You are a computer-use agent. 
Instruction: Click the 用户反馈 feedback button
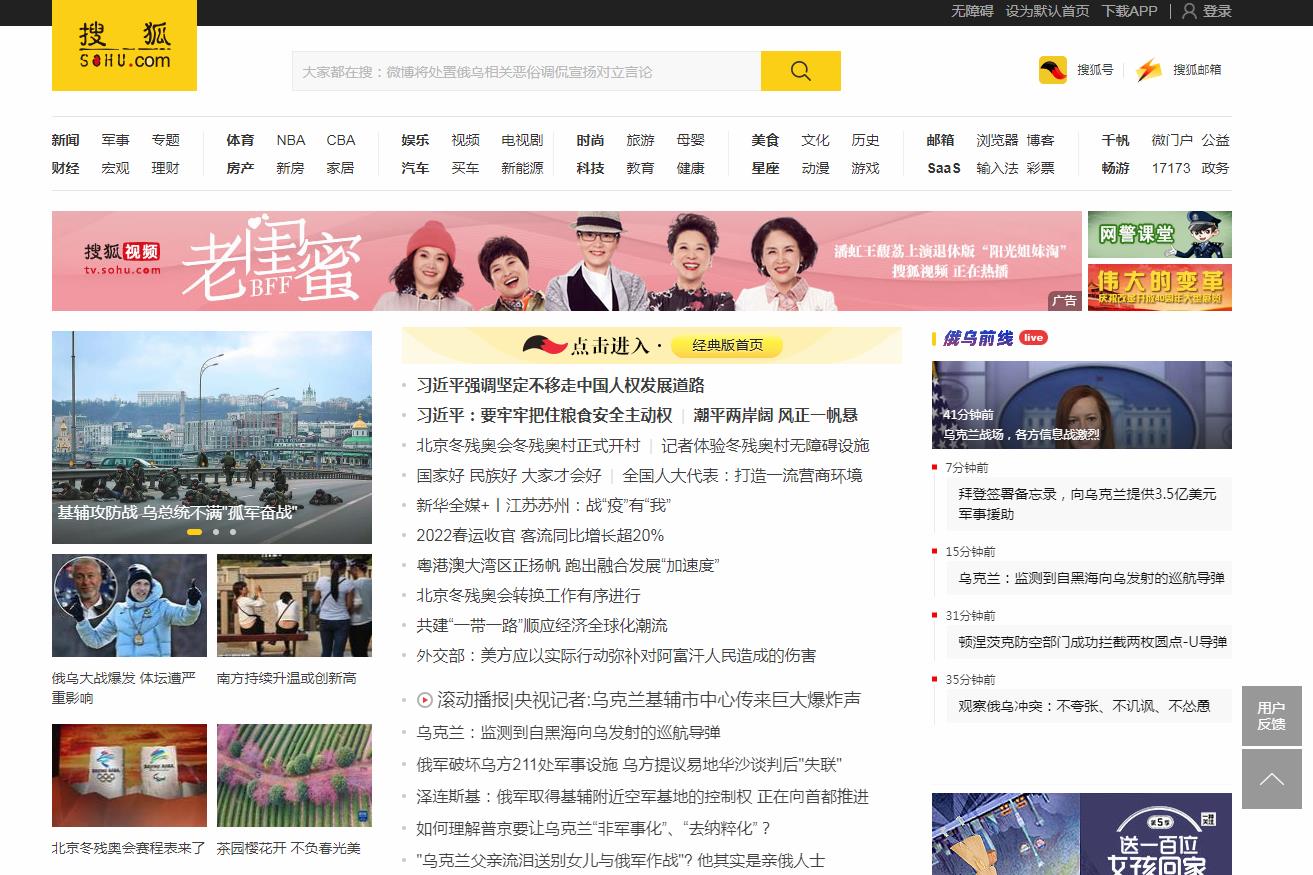tap(1271, 716)
